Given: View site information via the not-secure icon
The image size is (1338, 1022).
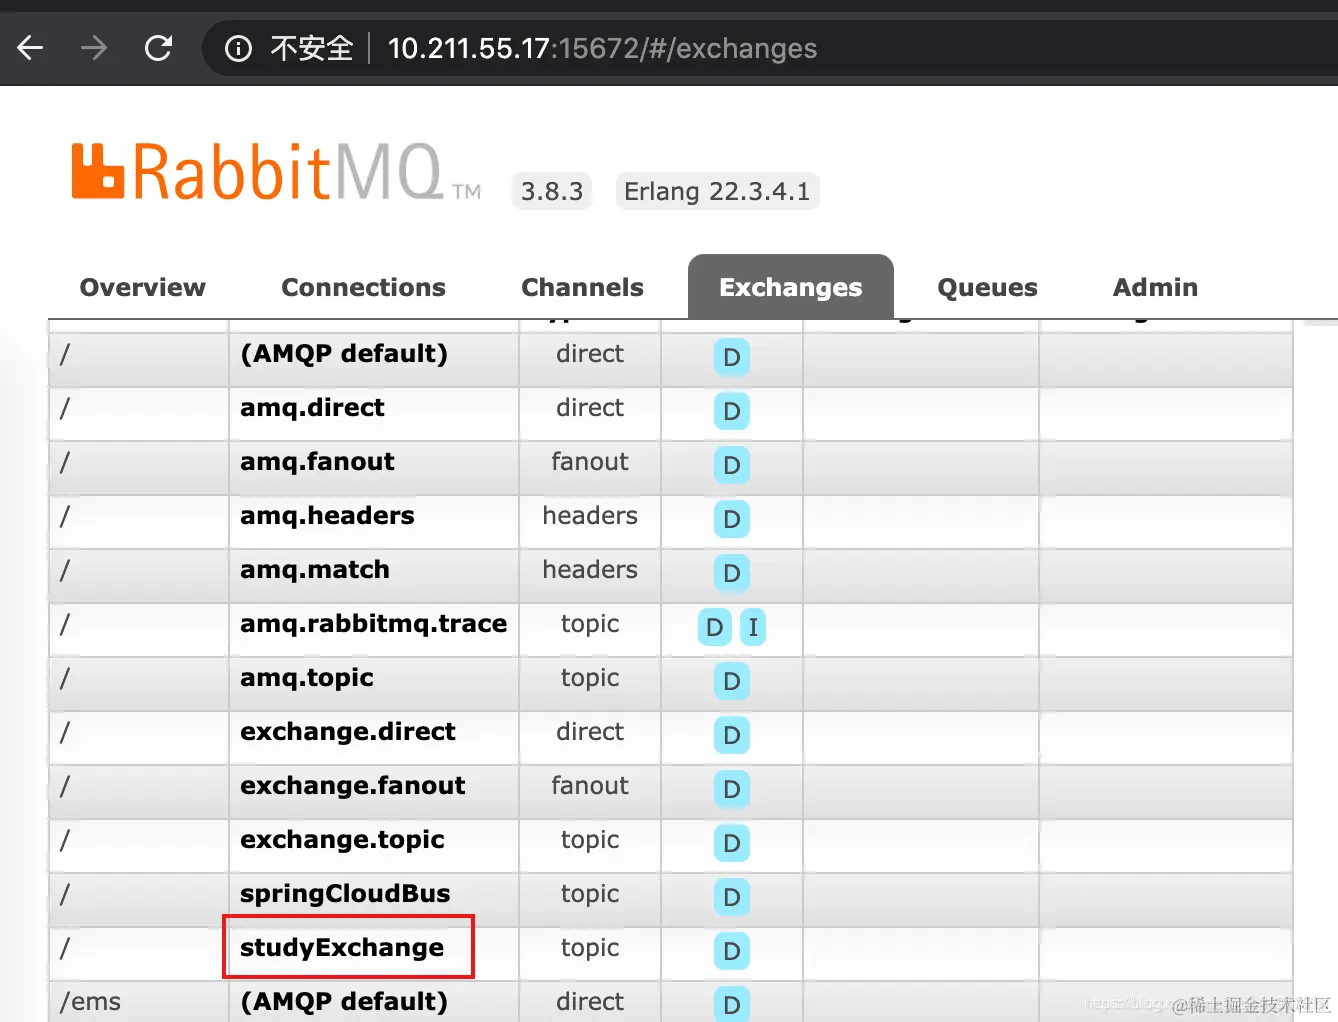Looking at the screenshot, I should coord(238,48).
